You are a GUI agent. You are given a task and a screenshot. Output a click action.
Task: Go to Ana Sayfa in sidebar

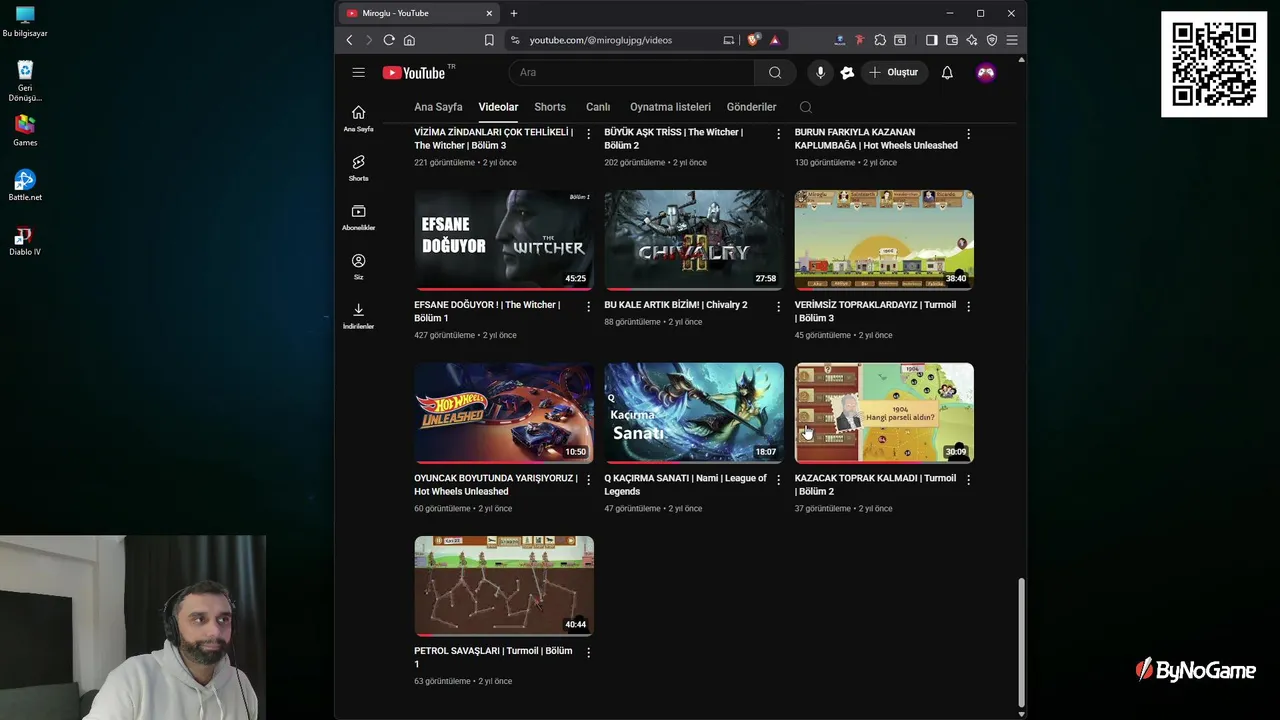tap(358, 118)
